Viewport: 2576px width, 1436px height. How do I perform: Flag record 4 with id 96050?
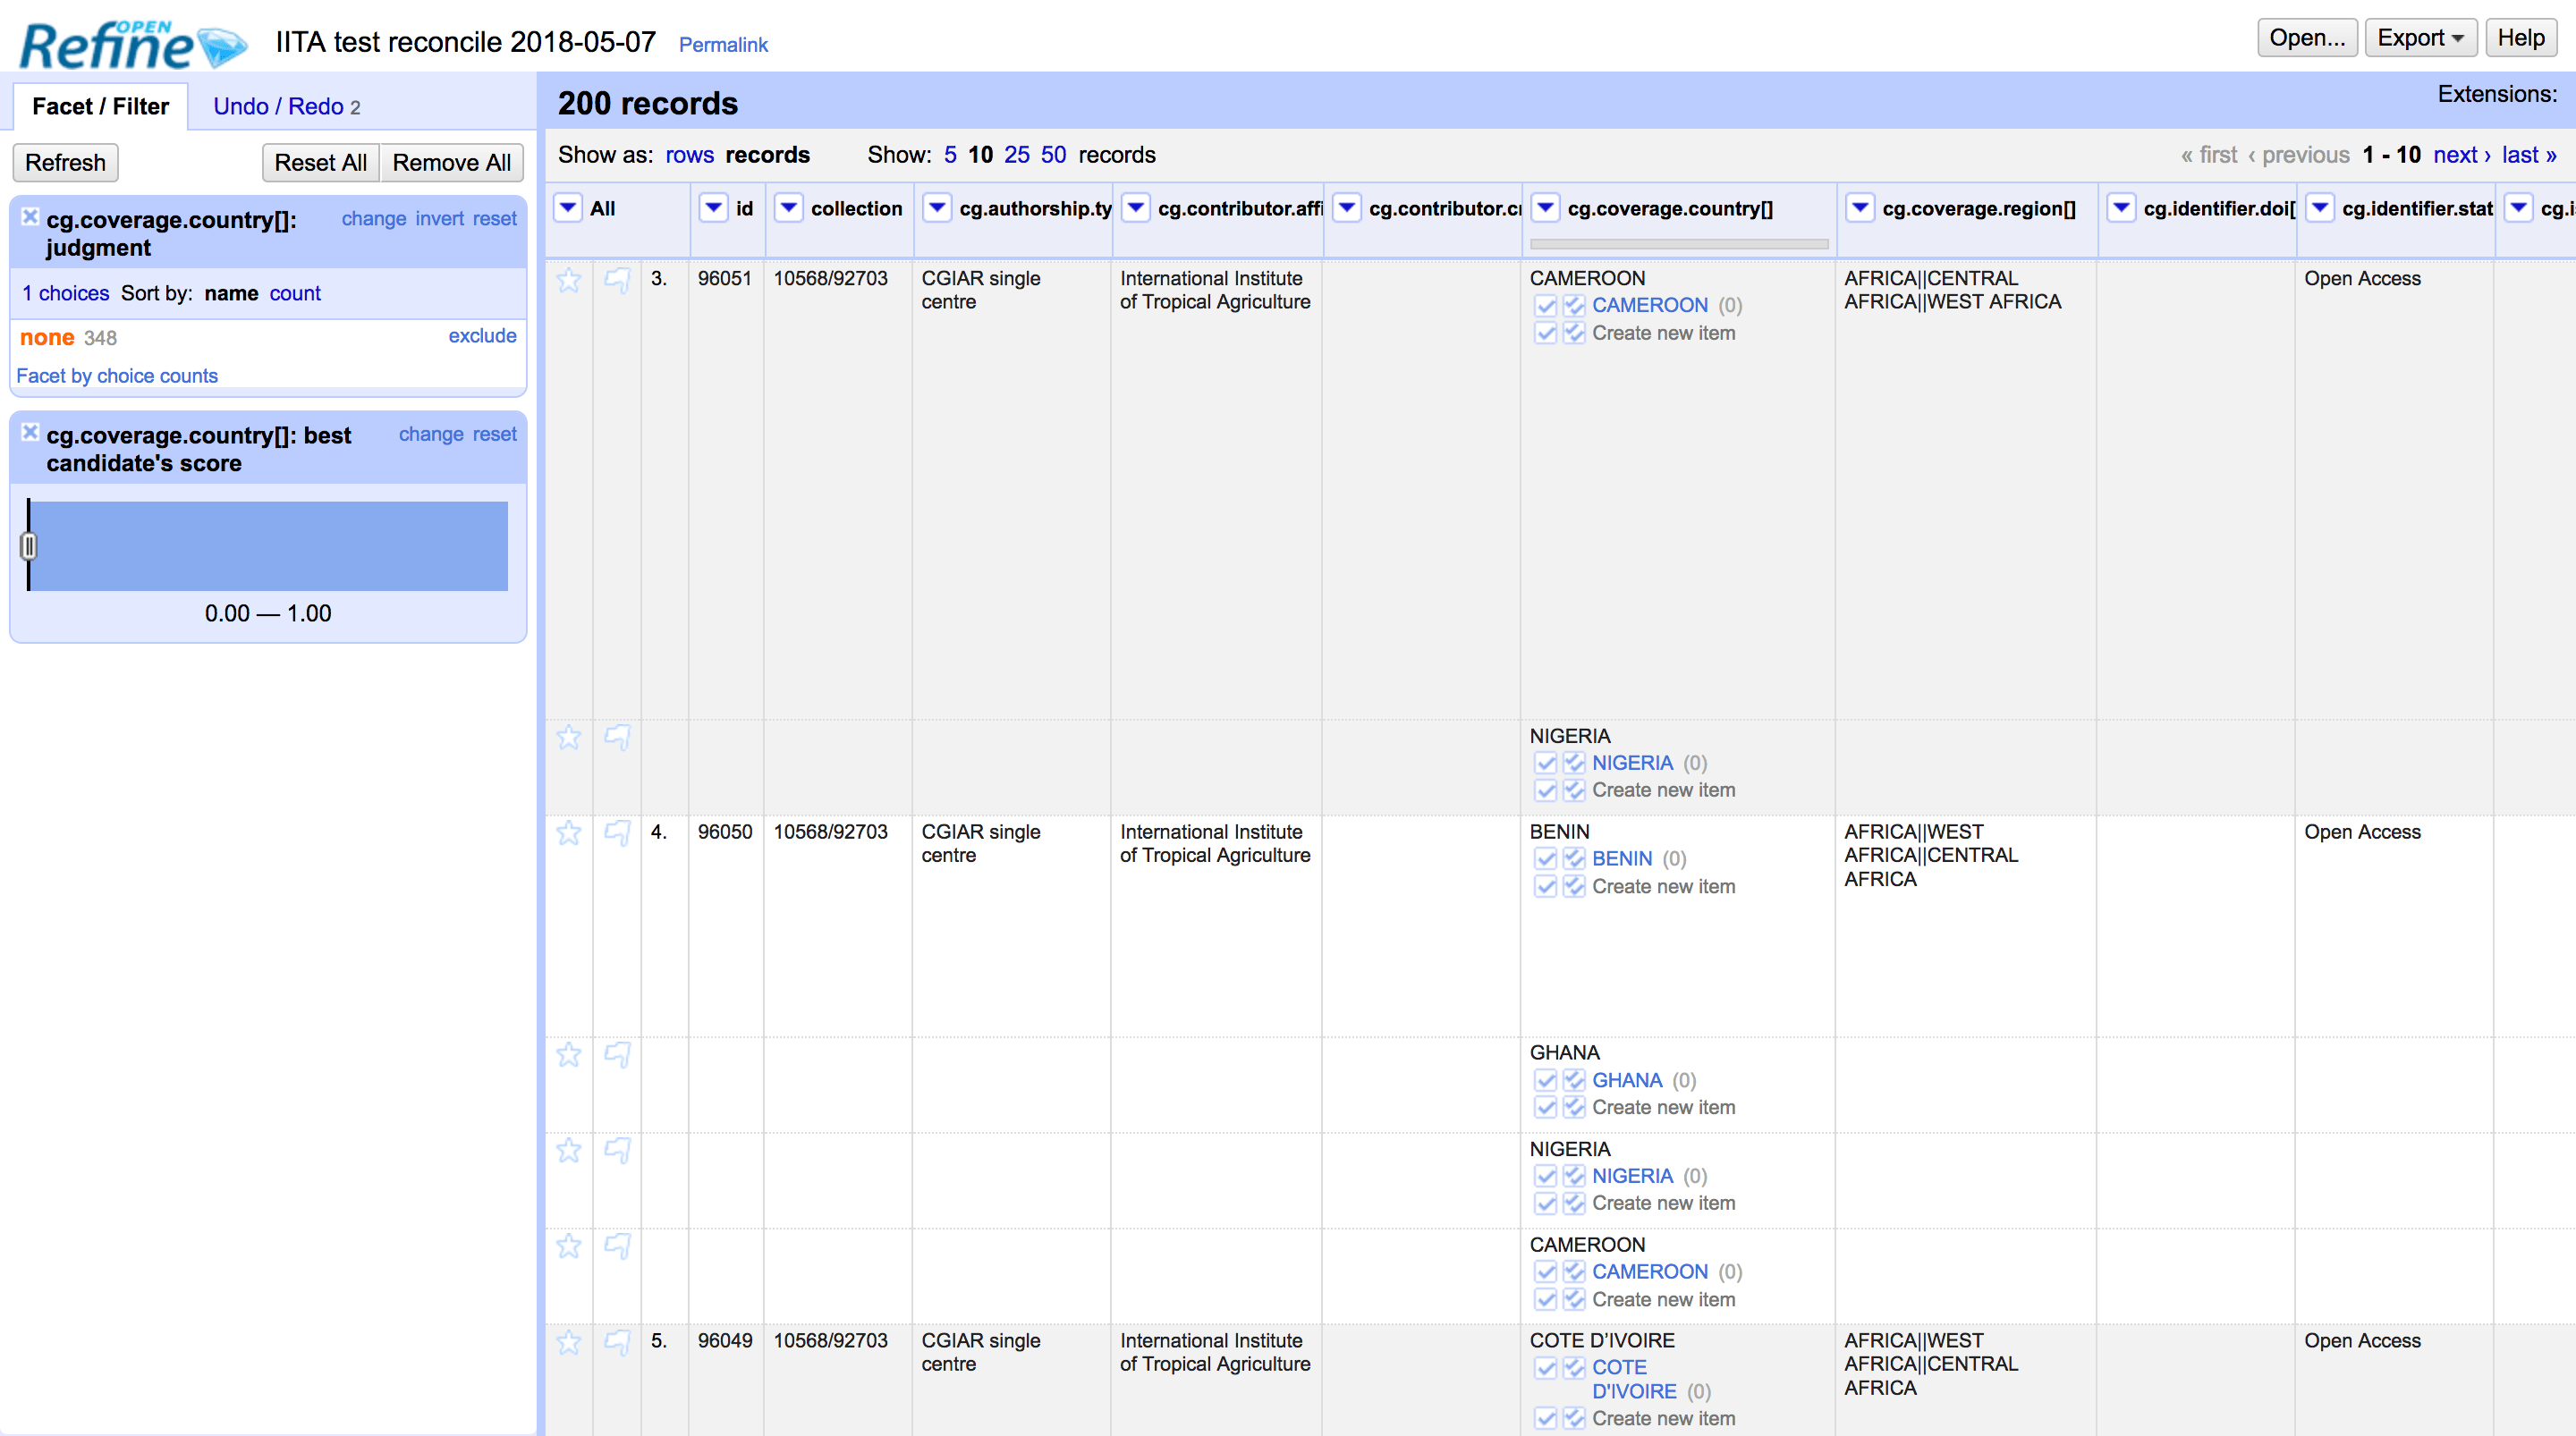click(x=618, y=833)
